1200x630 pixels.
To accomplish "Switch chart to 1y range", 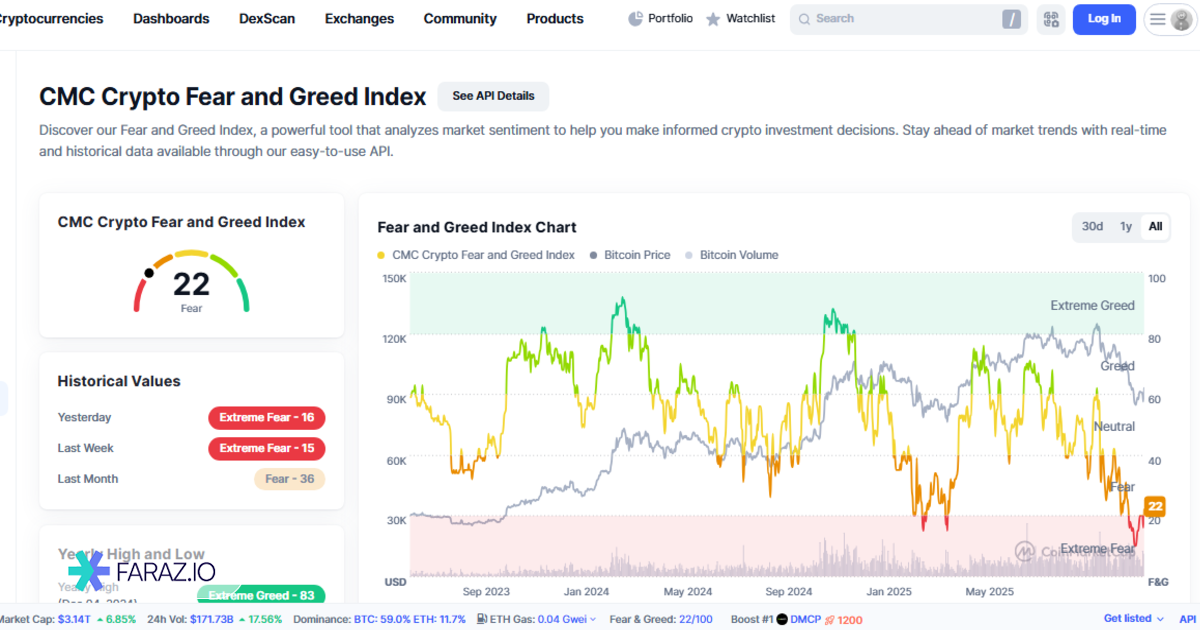I will click(1126, 226).
